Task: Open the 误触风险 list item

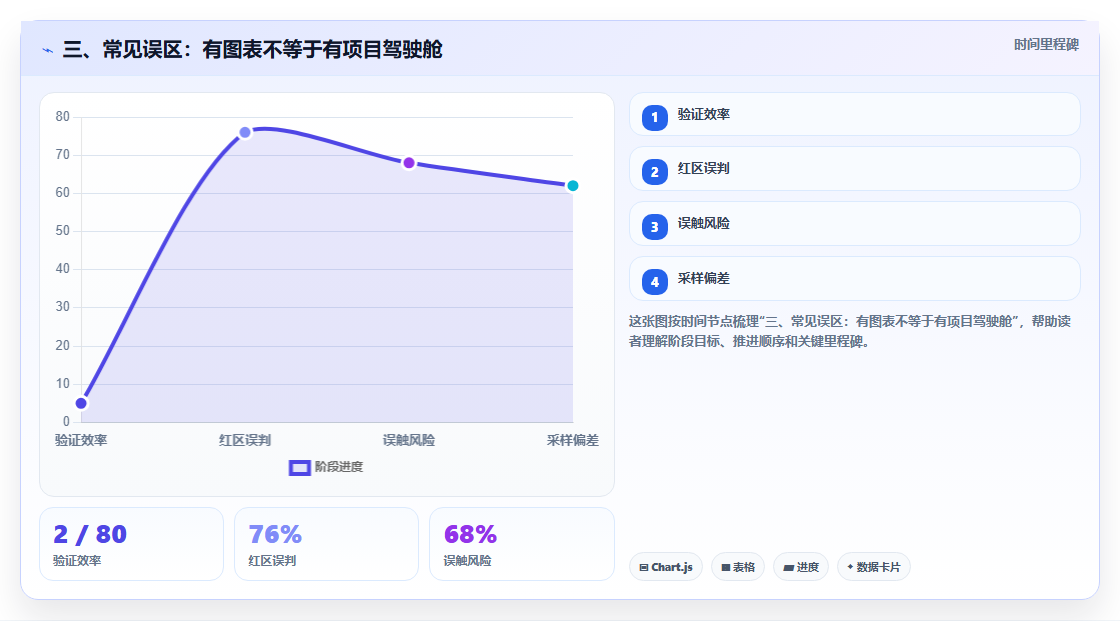Action: tap(854, 224)
